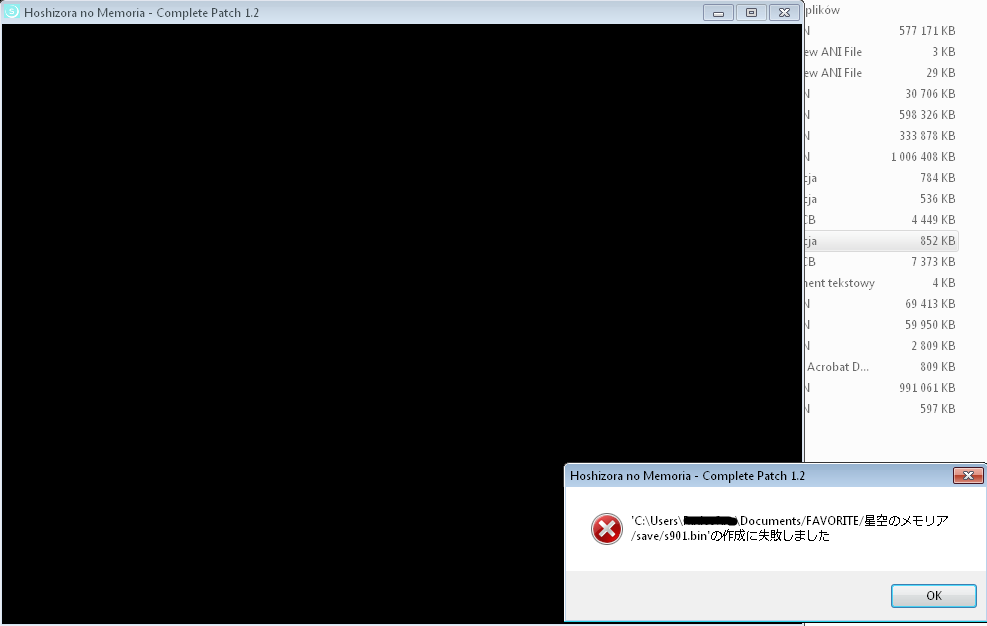Viewport: 987px width, 626px height.
Task: Maximize the Hoshizora no Memoria game window
Action: click(751, 12)
